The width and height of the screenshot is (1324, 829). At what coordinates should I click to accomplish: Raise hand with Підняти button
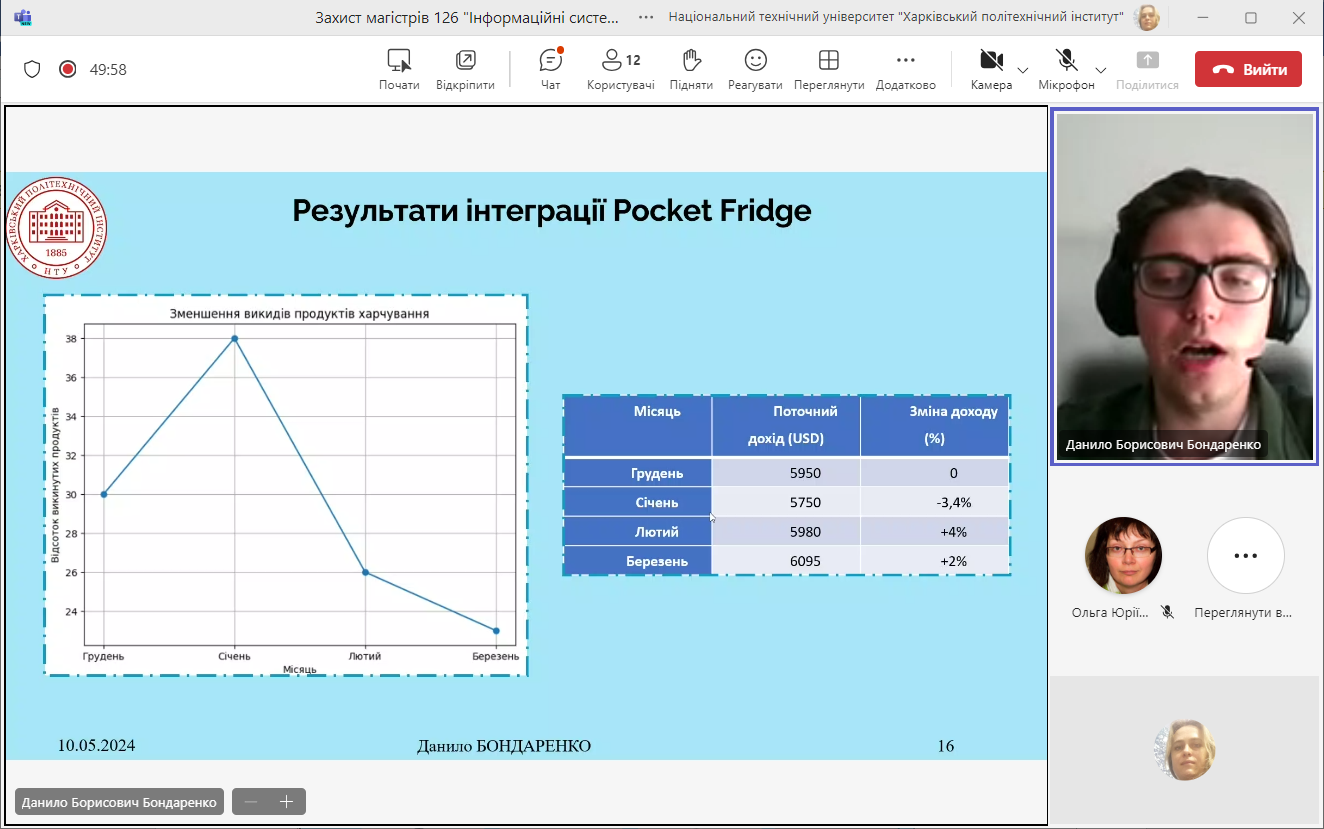click(691, 69)
